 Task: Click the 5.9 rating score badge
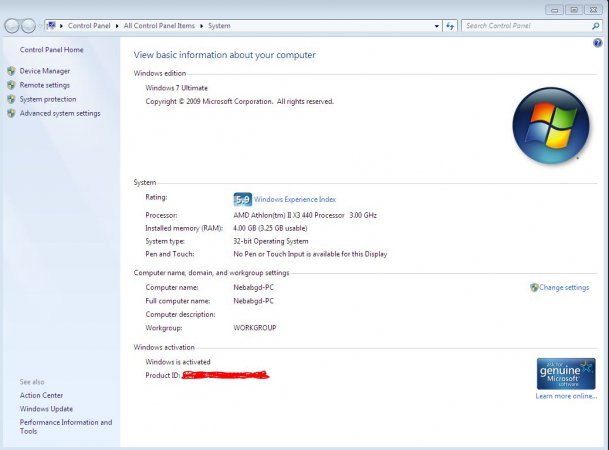(x=242, y=200)
